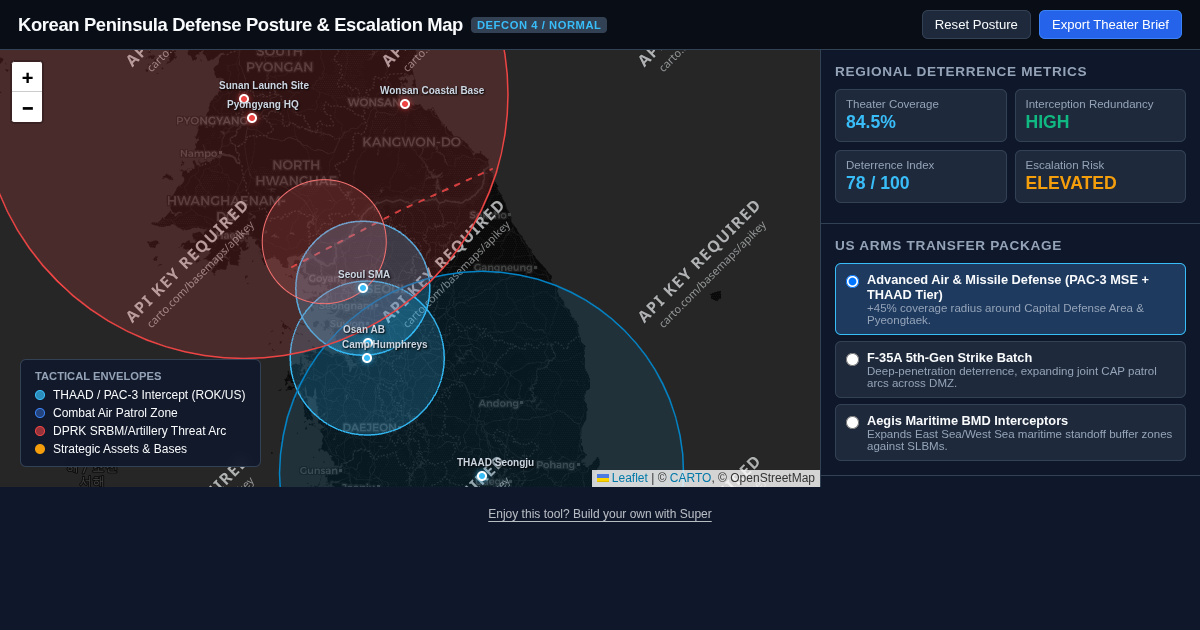Click the THAAD/PAC-3 Intercept legend dot

(40, 395)
